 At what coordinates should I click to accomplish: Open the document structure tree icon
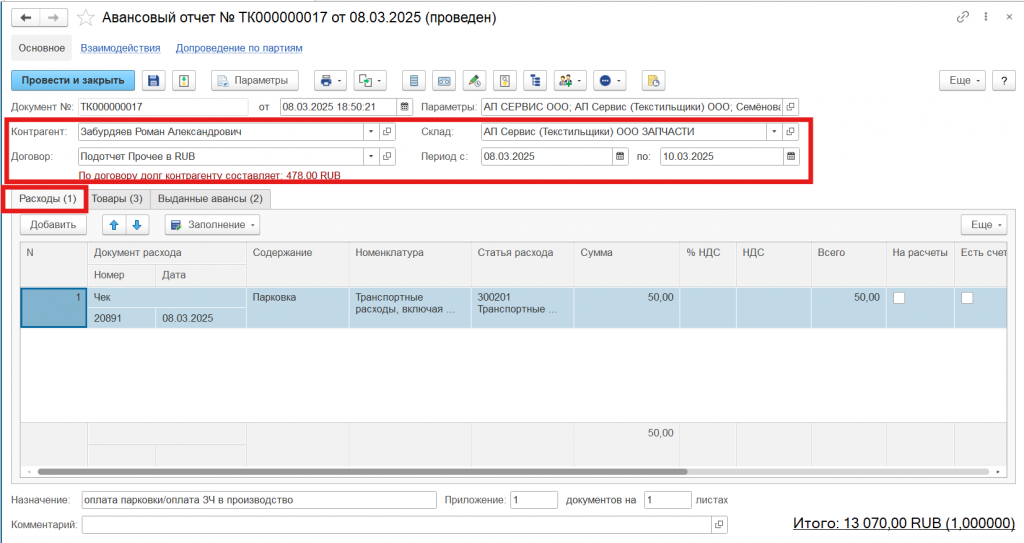coord(535,80)
